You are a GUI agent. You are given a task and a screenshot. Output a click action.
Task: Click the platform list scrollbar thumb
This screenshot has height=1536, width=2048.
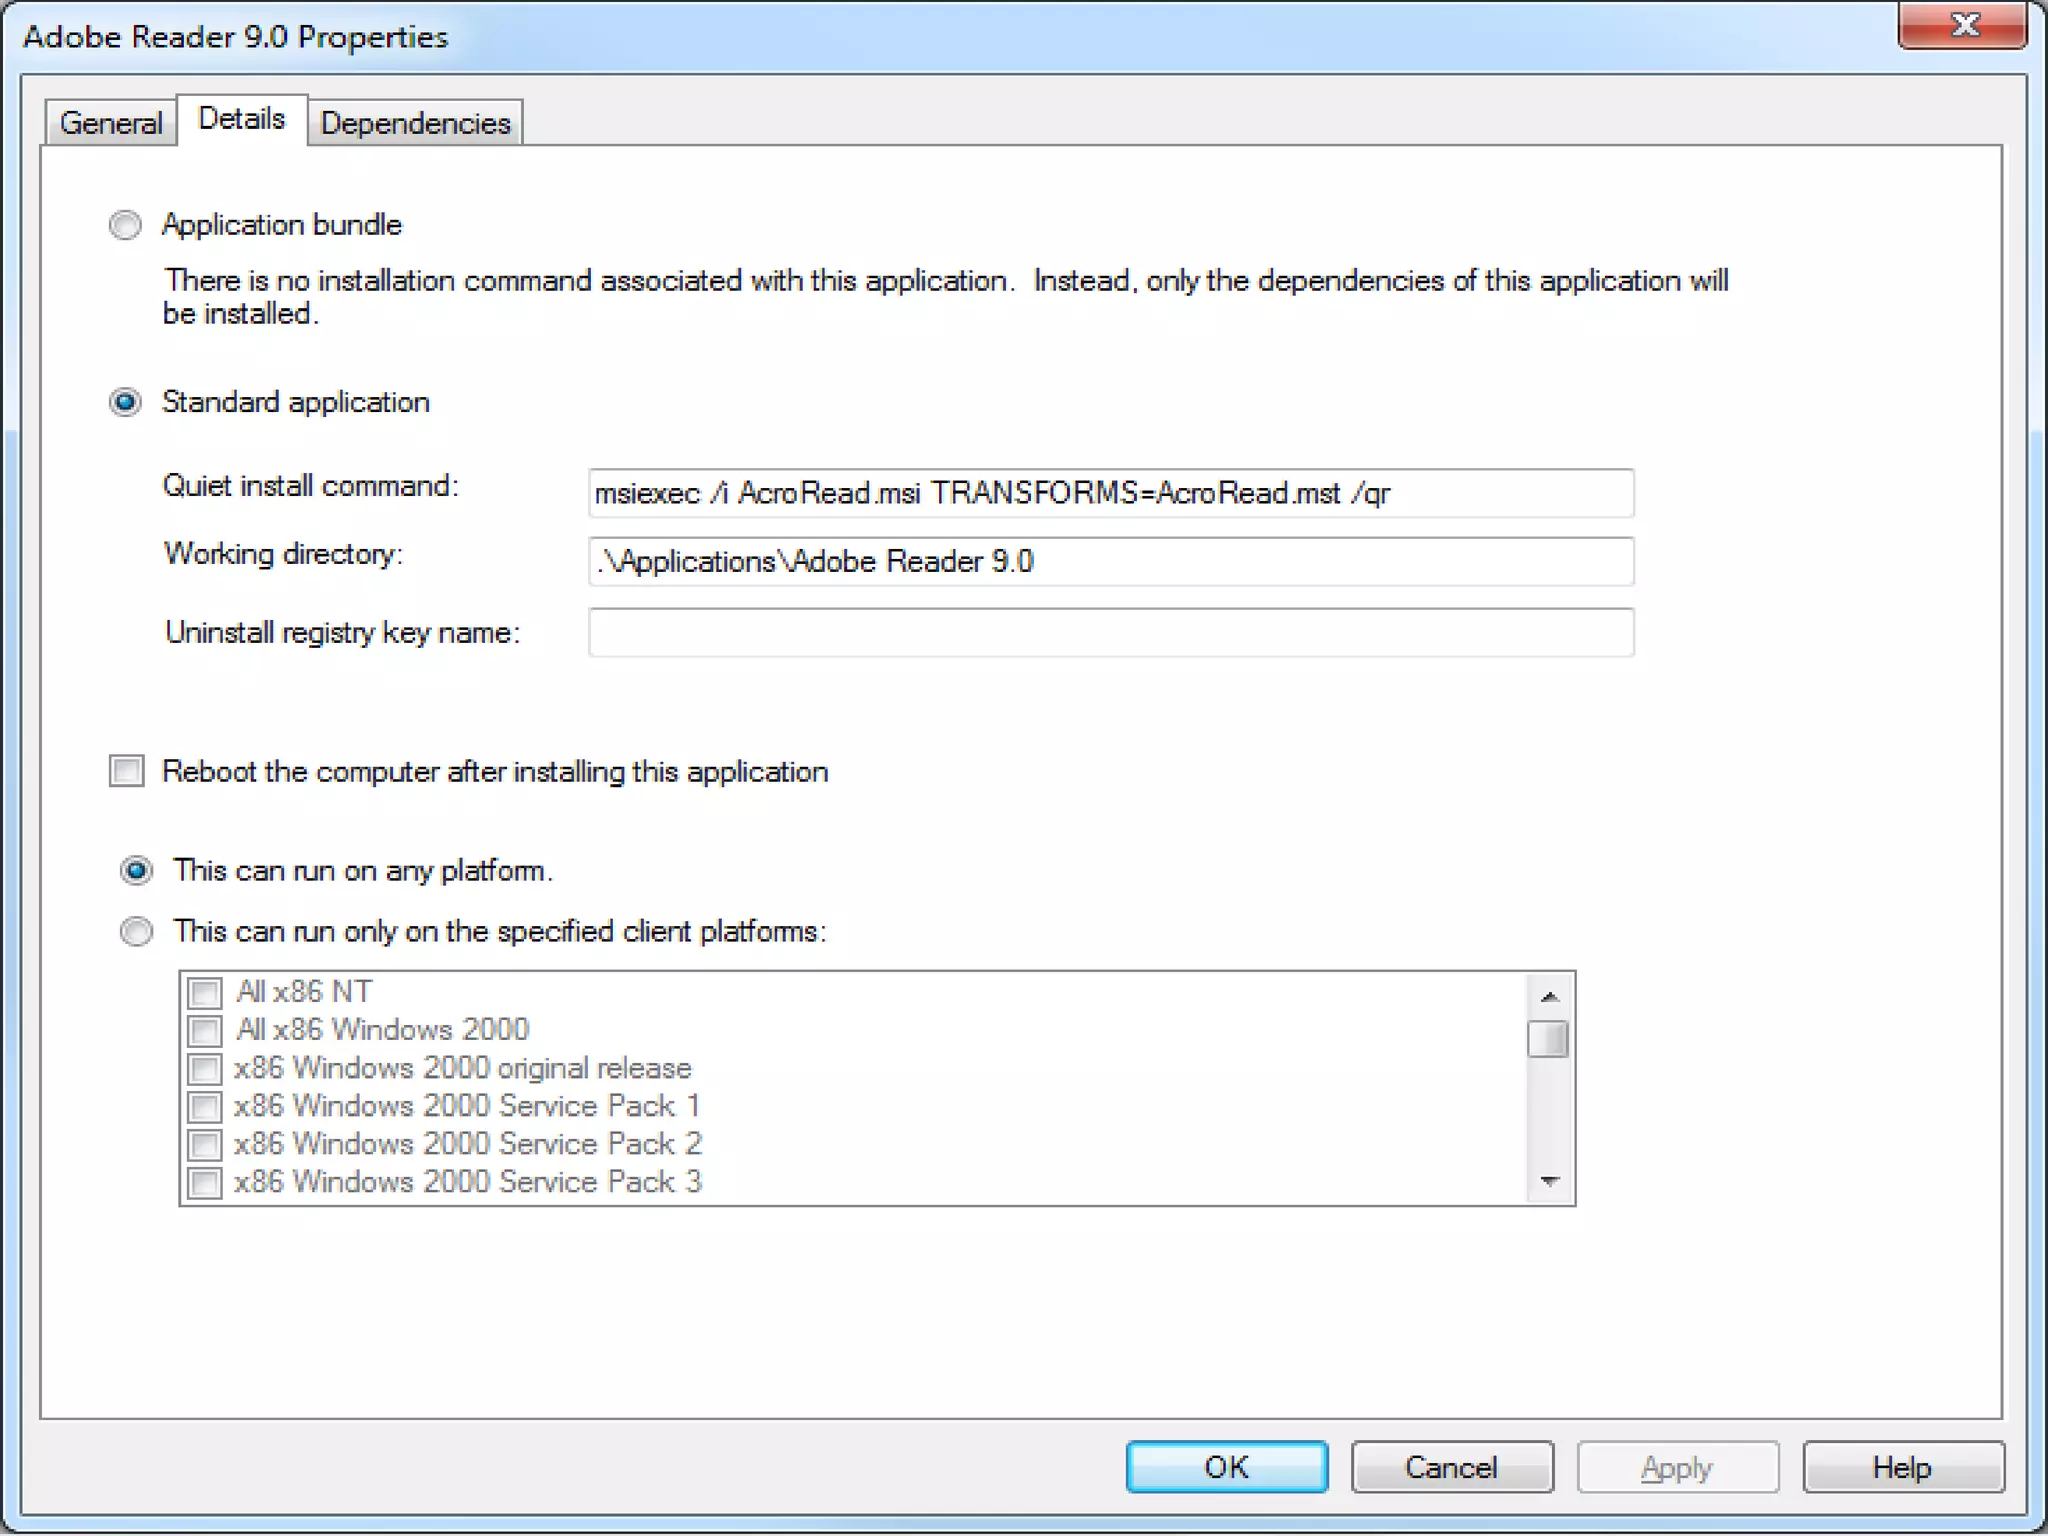click(1549, 1038)
